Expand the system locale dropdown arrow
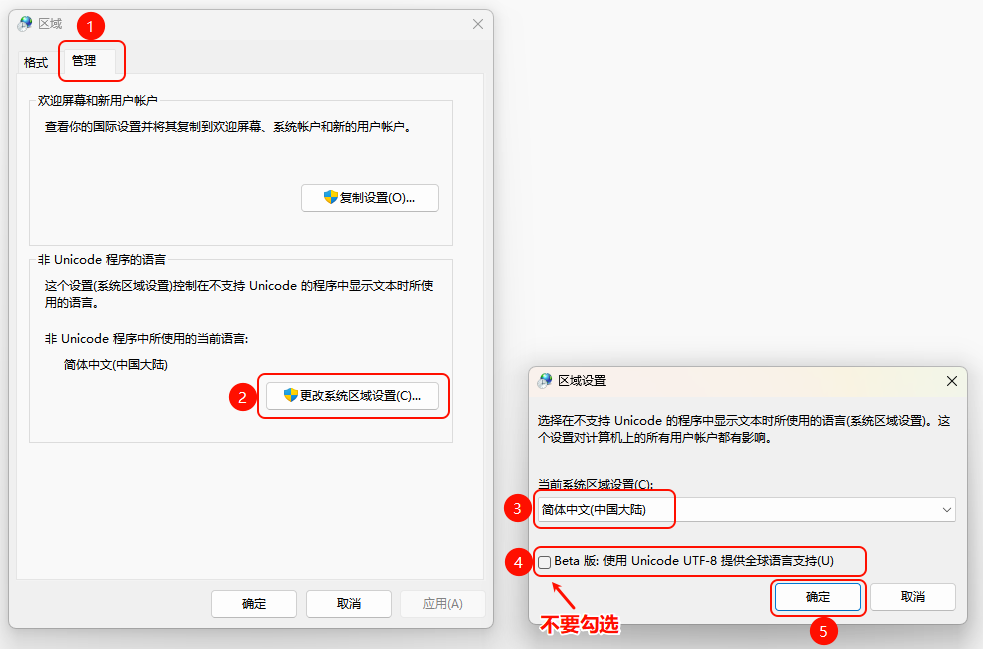 tap(946, 510)
